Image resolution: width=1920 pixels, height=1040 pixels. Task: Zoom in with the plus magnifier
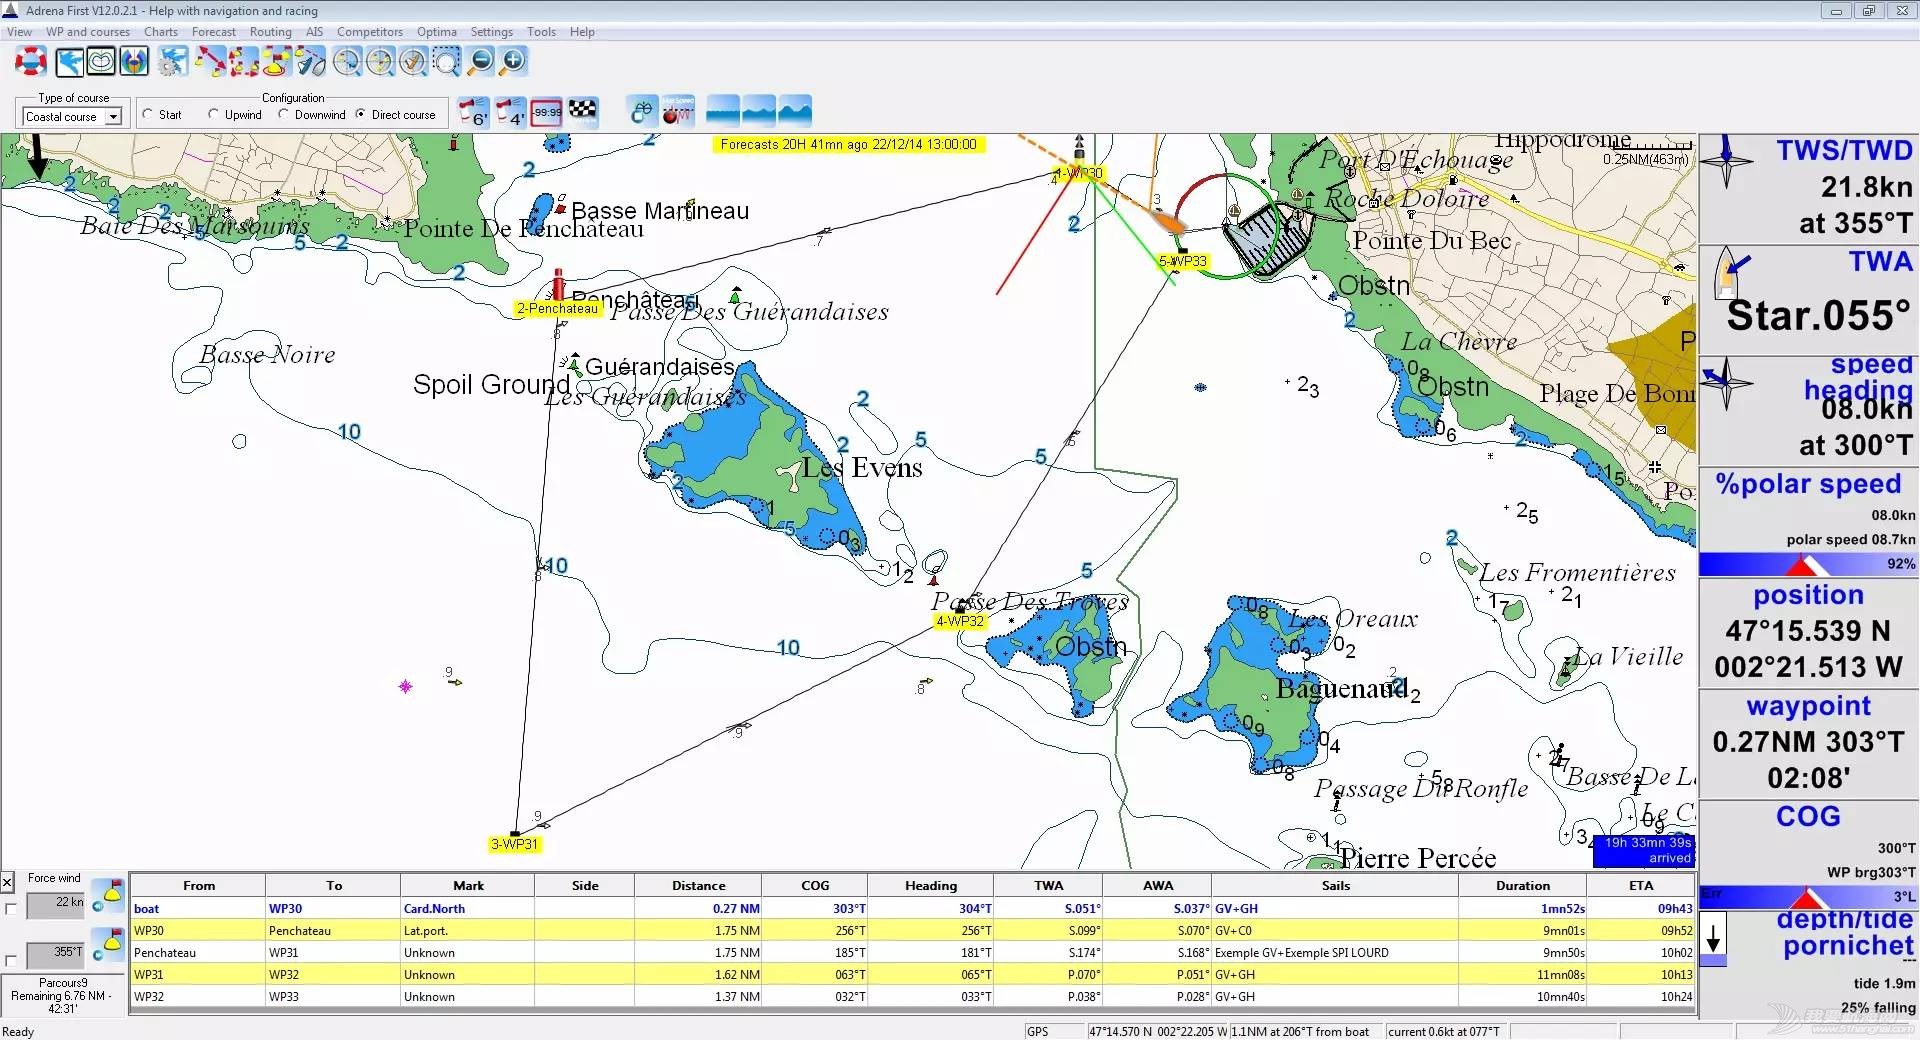click(x=513, y=62)
